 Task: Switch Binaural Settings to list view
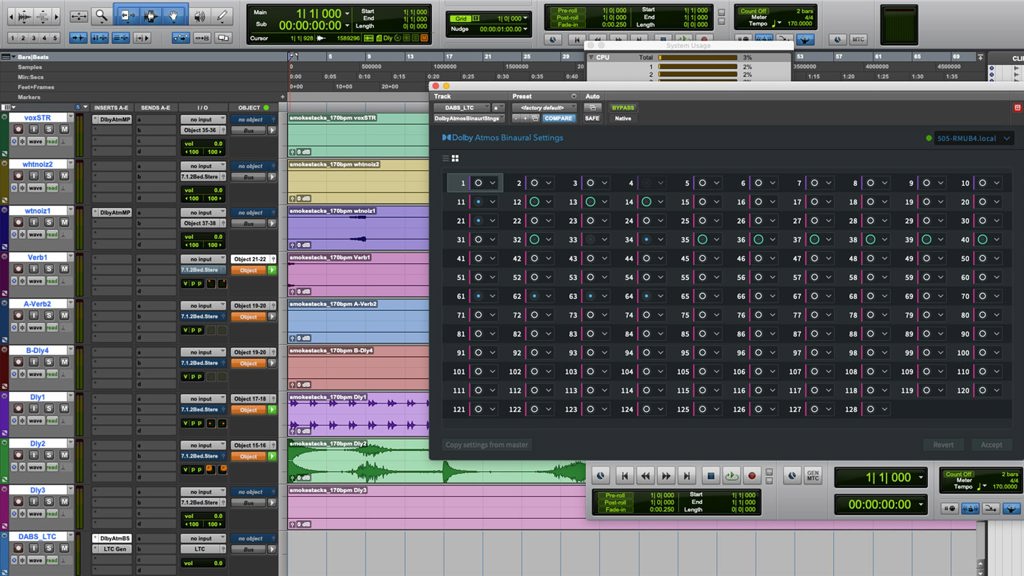pyautogui.click(x=446, y=158)
